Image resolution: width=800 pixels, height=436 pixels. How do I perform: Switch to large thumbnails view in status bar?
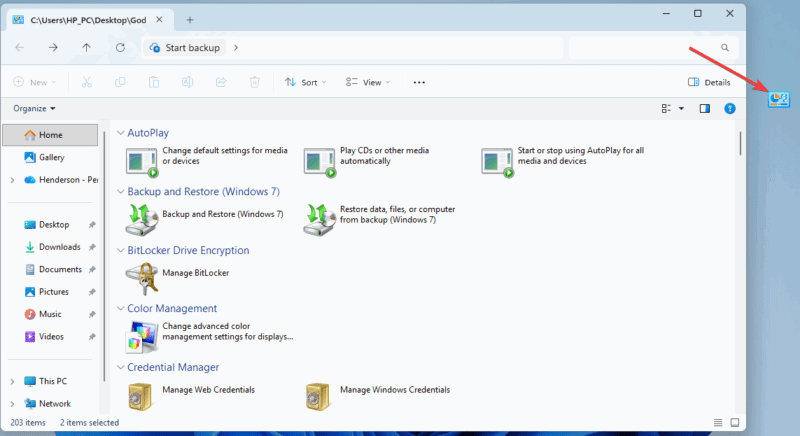click(x=735, y=422)
